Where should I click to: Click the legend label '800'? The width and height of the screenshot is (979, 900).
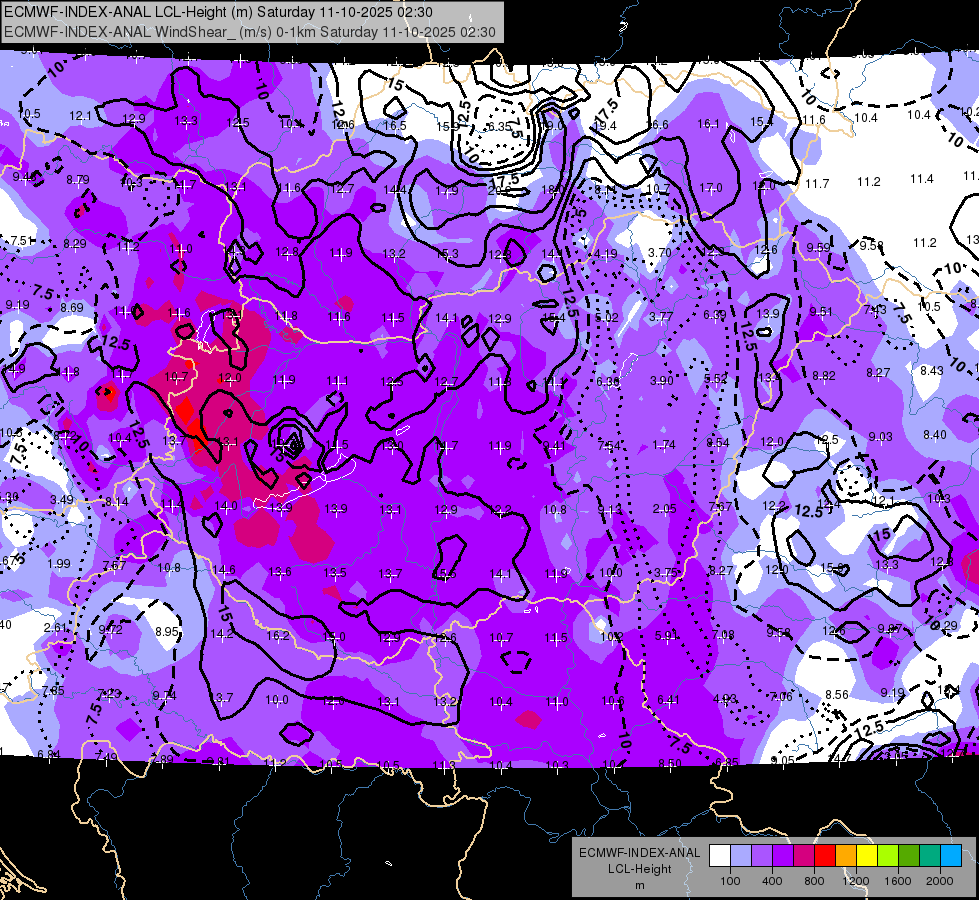(814, 881)
